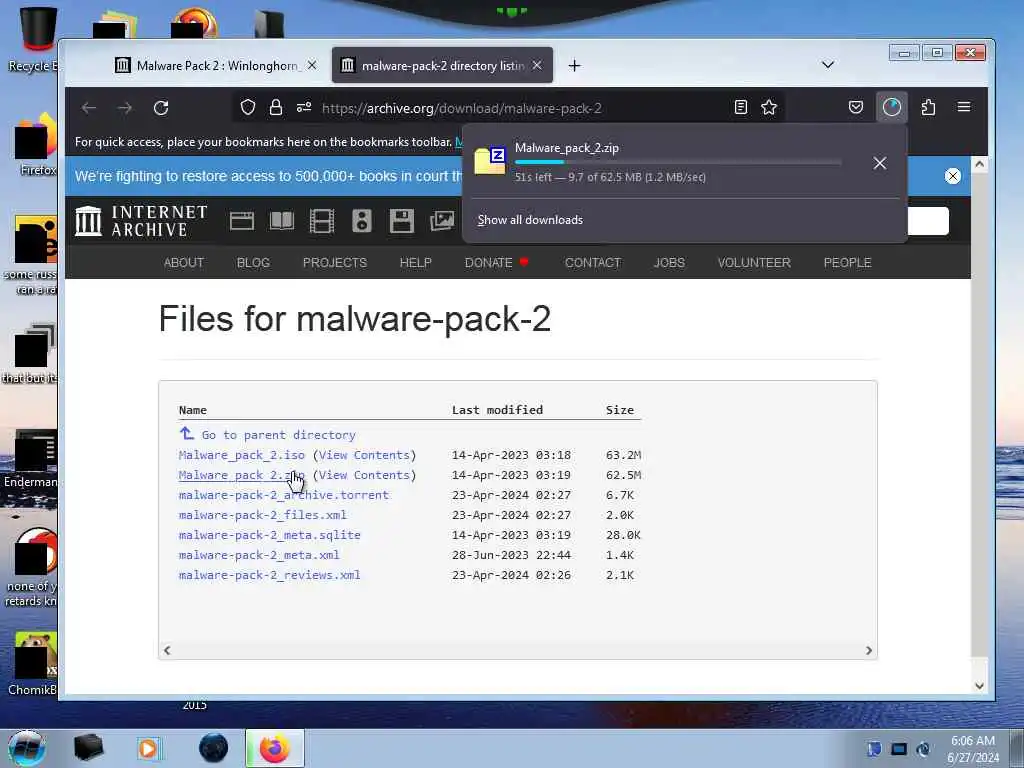This screenshot has width=1024, height=768.
Task: Click the page vertical scrollbar up arrow
Action: click(x=979, y=164)
